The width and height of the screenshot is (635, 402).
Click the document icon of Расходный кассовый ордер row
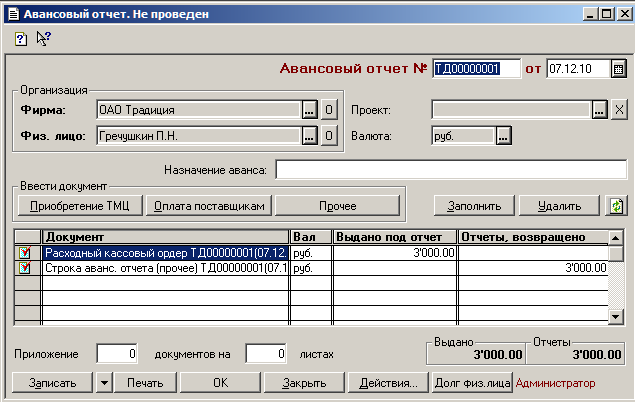[25, 253]
